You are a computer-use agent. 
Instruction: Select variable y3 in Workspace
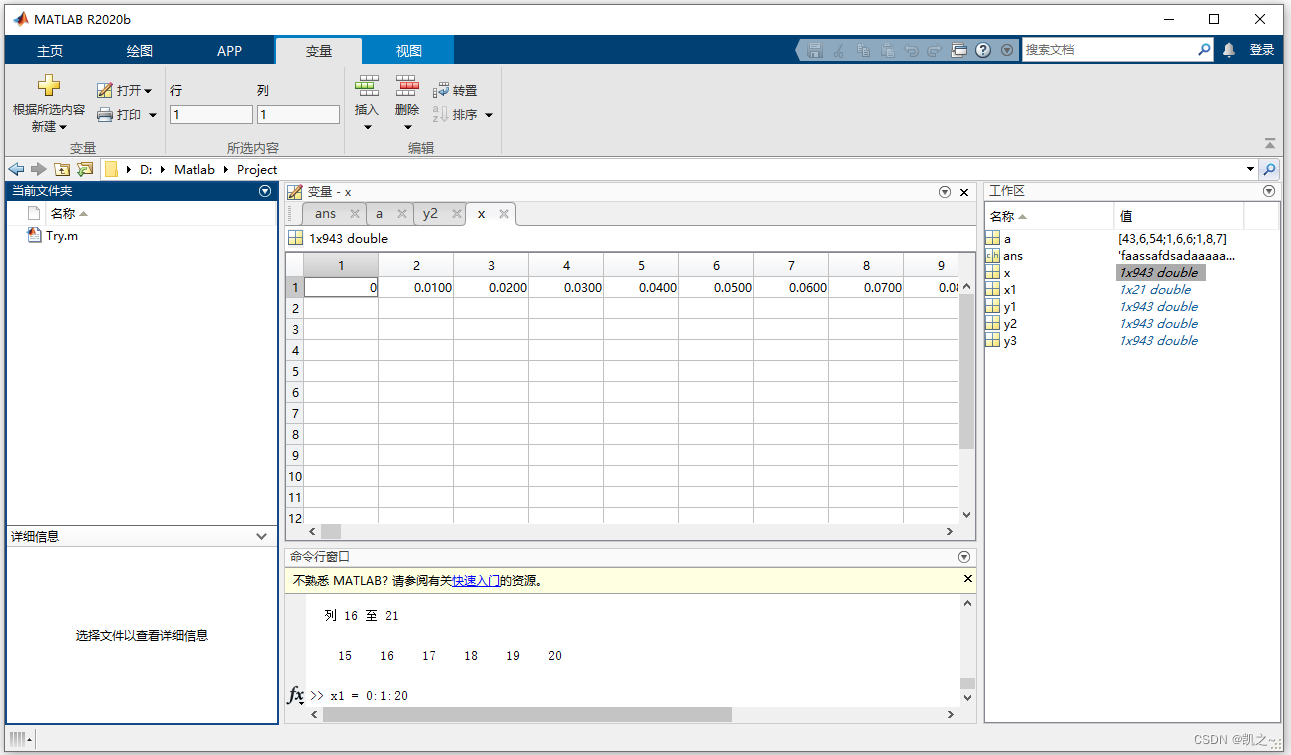pyautogui.click(x=1010, y=341)
